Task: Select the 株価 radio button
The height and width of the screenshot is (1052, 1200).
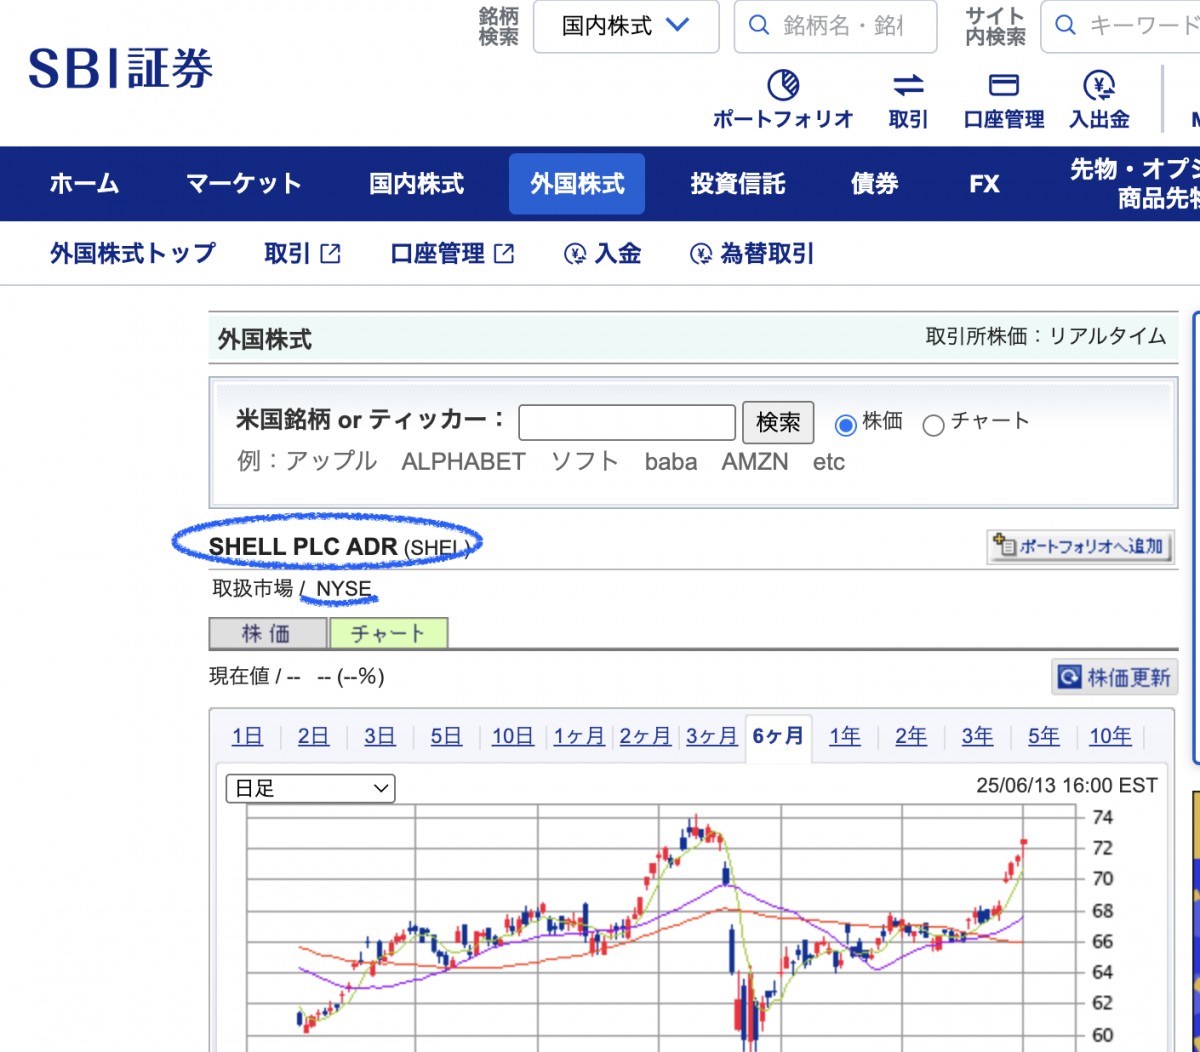Action: (x=845, y=425)
